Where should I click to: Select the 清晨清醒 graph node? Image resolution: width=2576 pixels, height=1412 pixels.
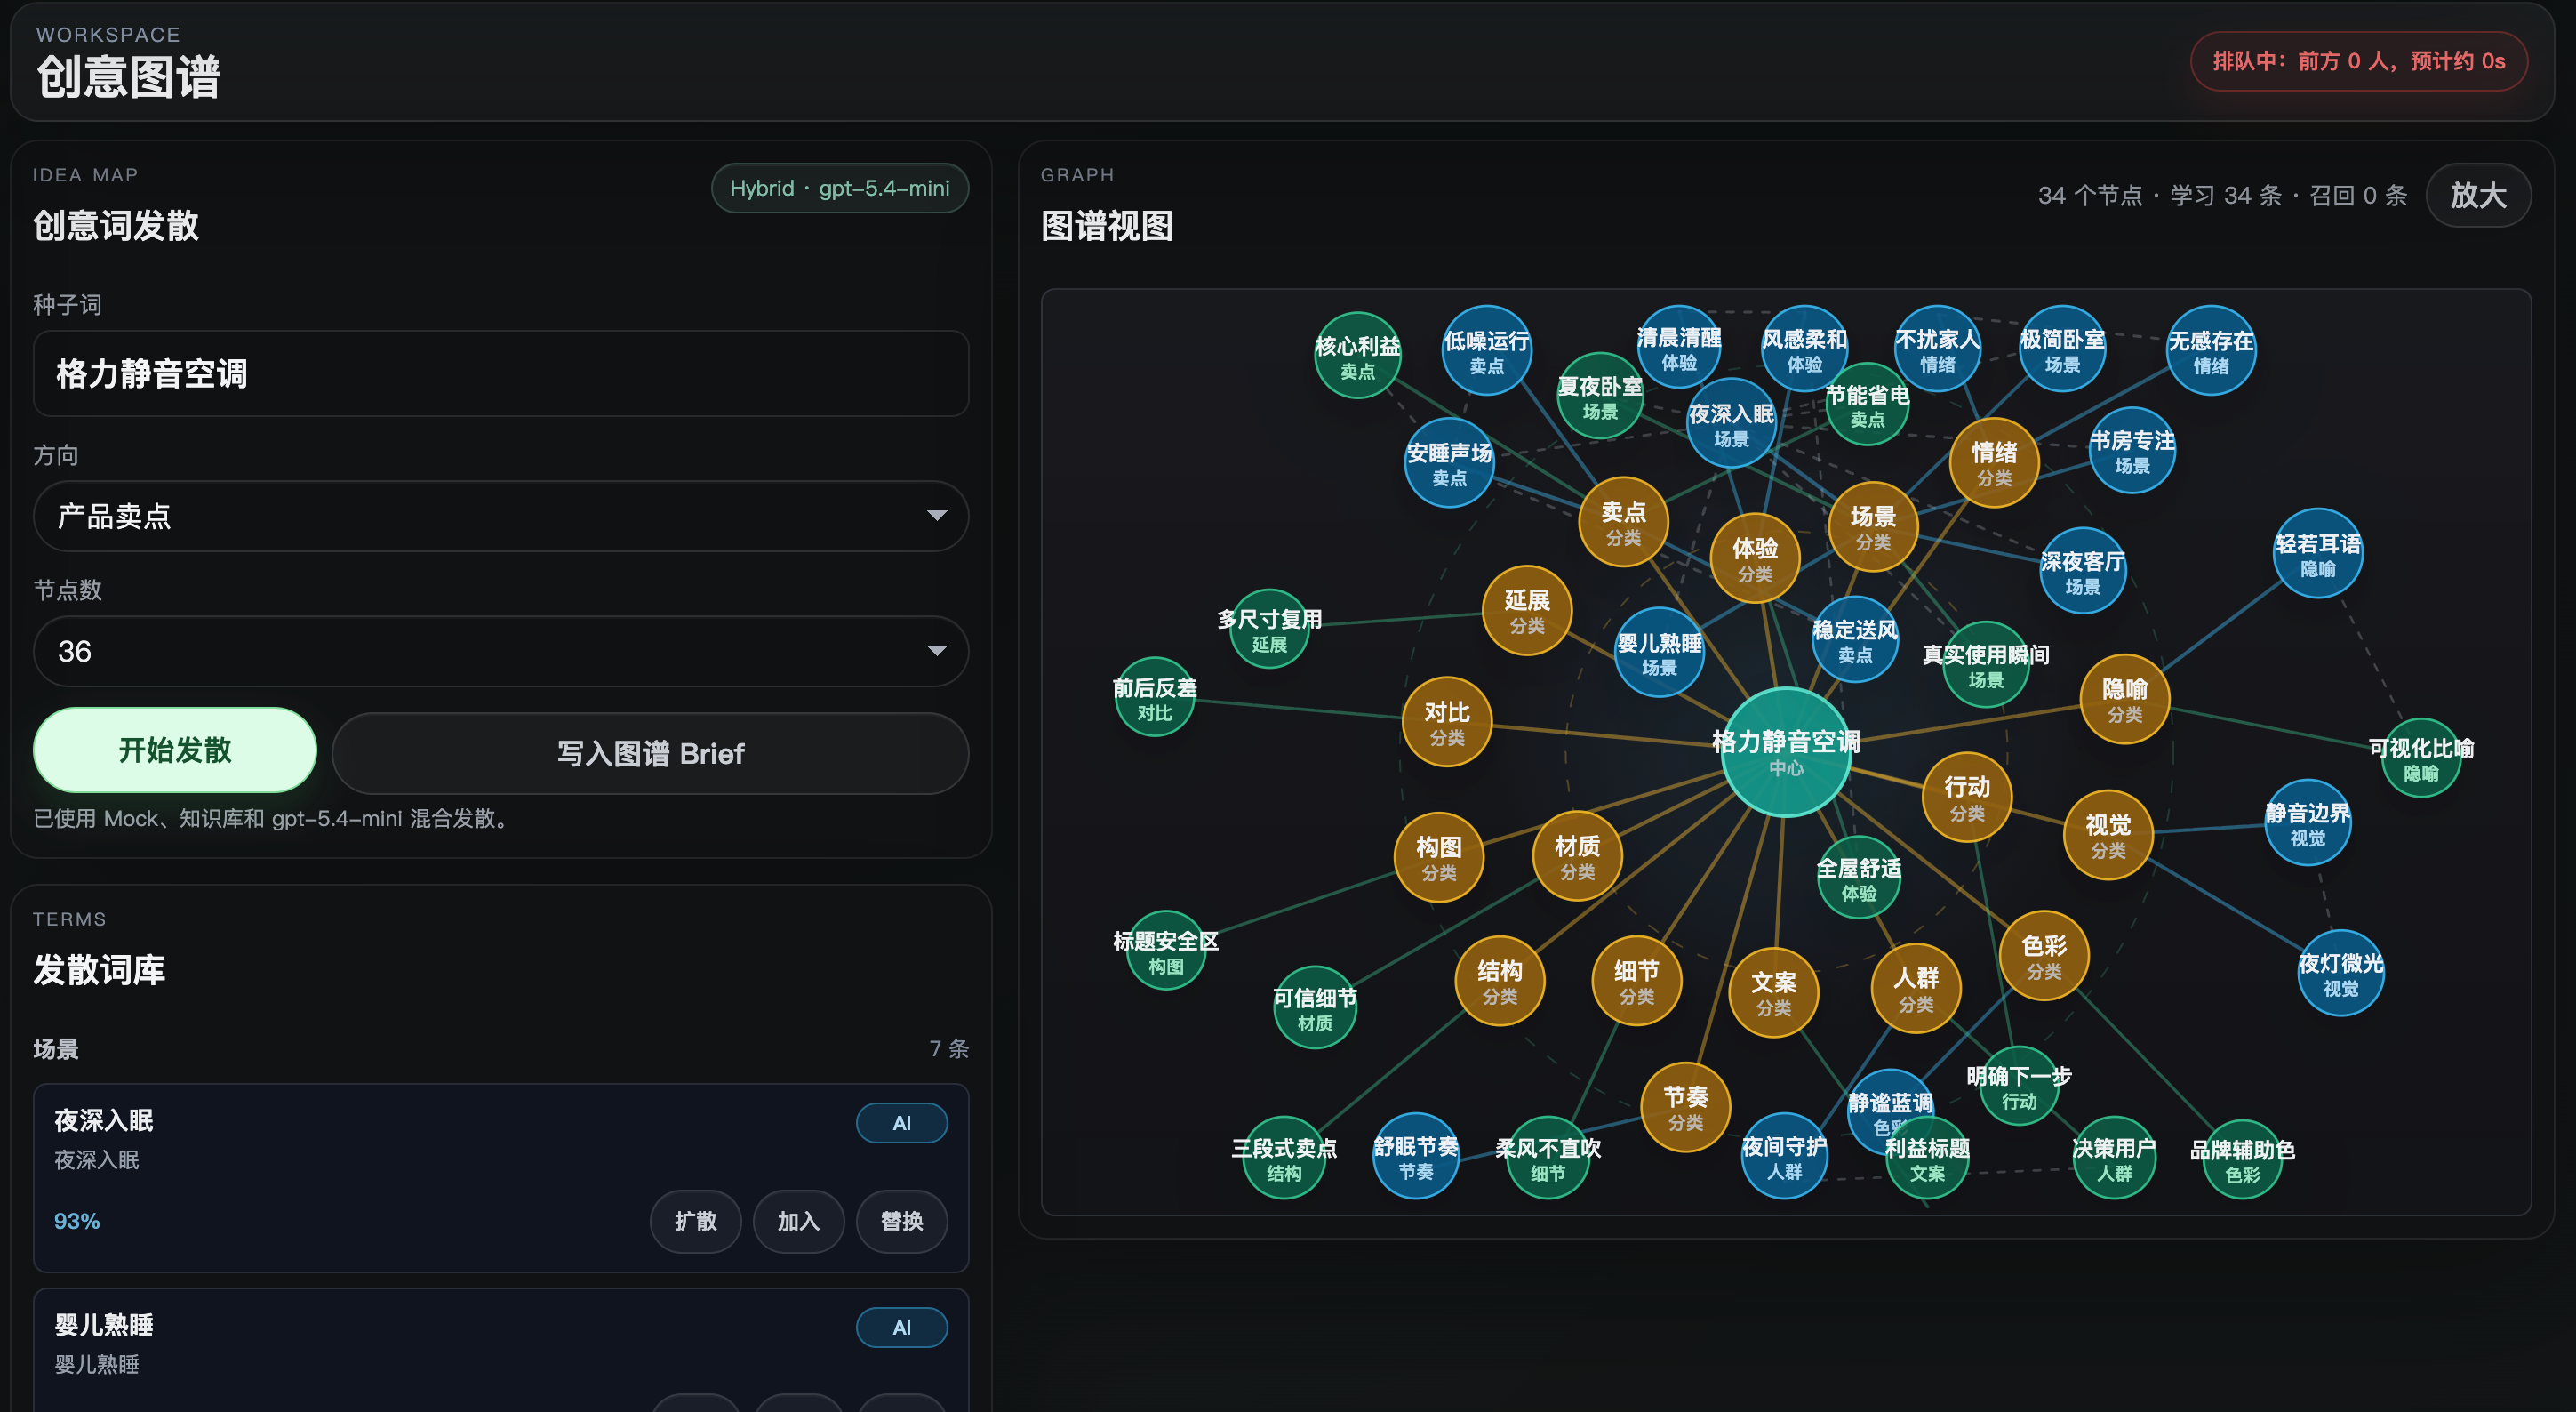[x=1679, y=347]
